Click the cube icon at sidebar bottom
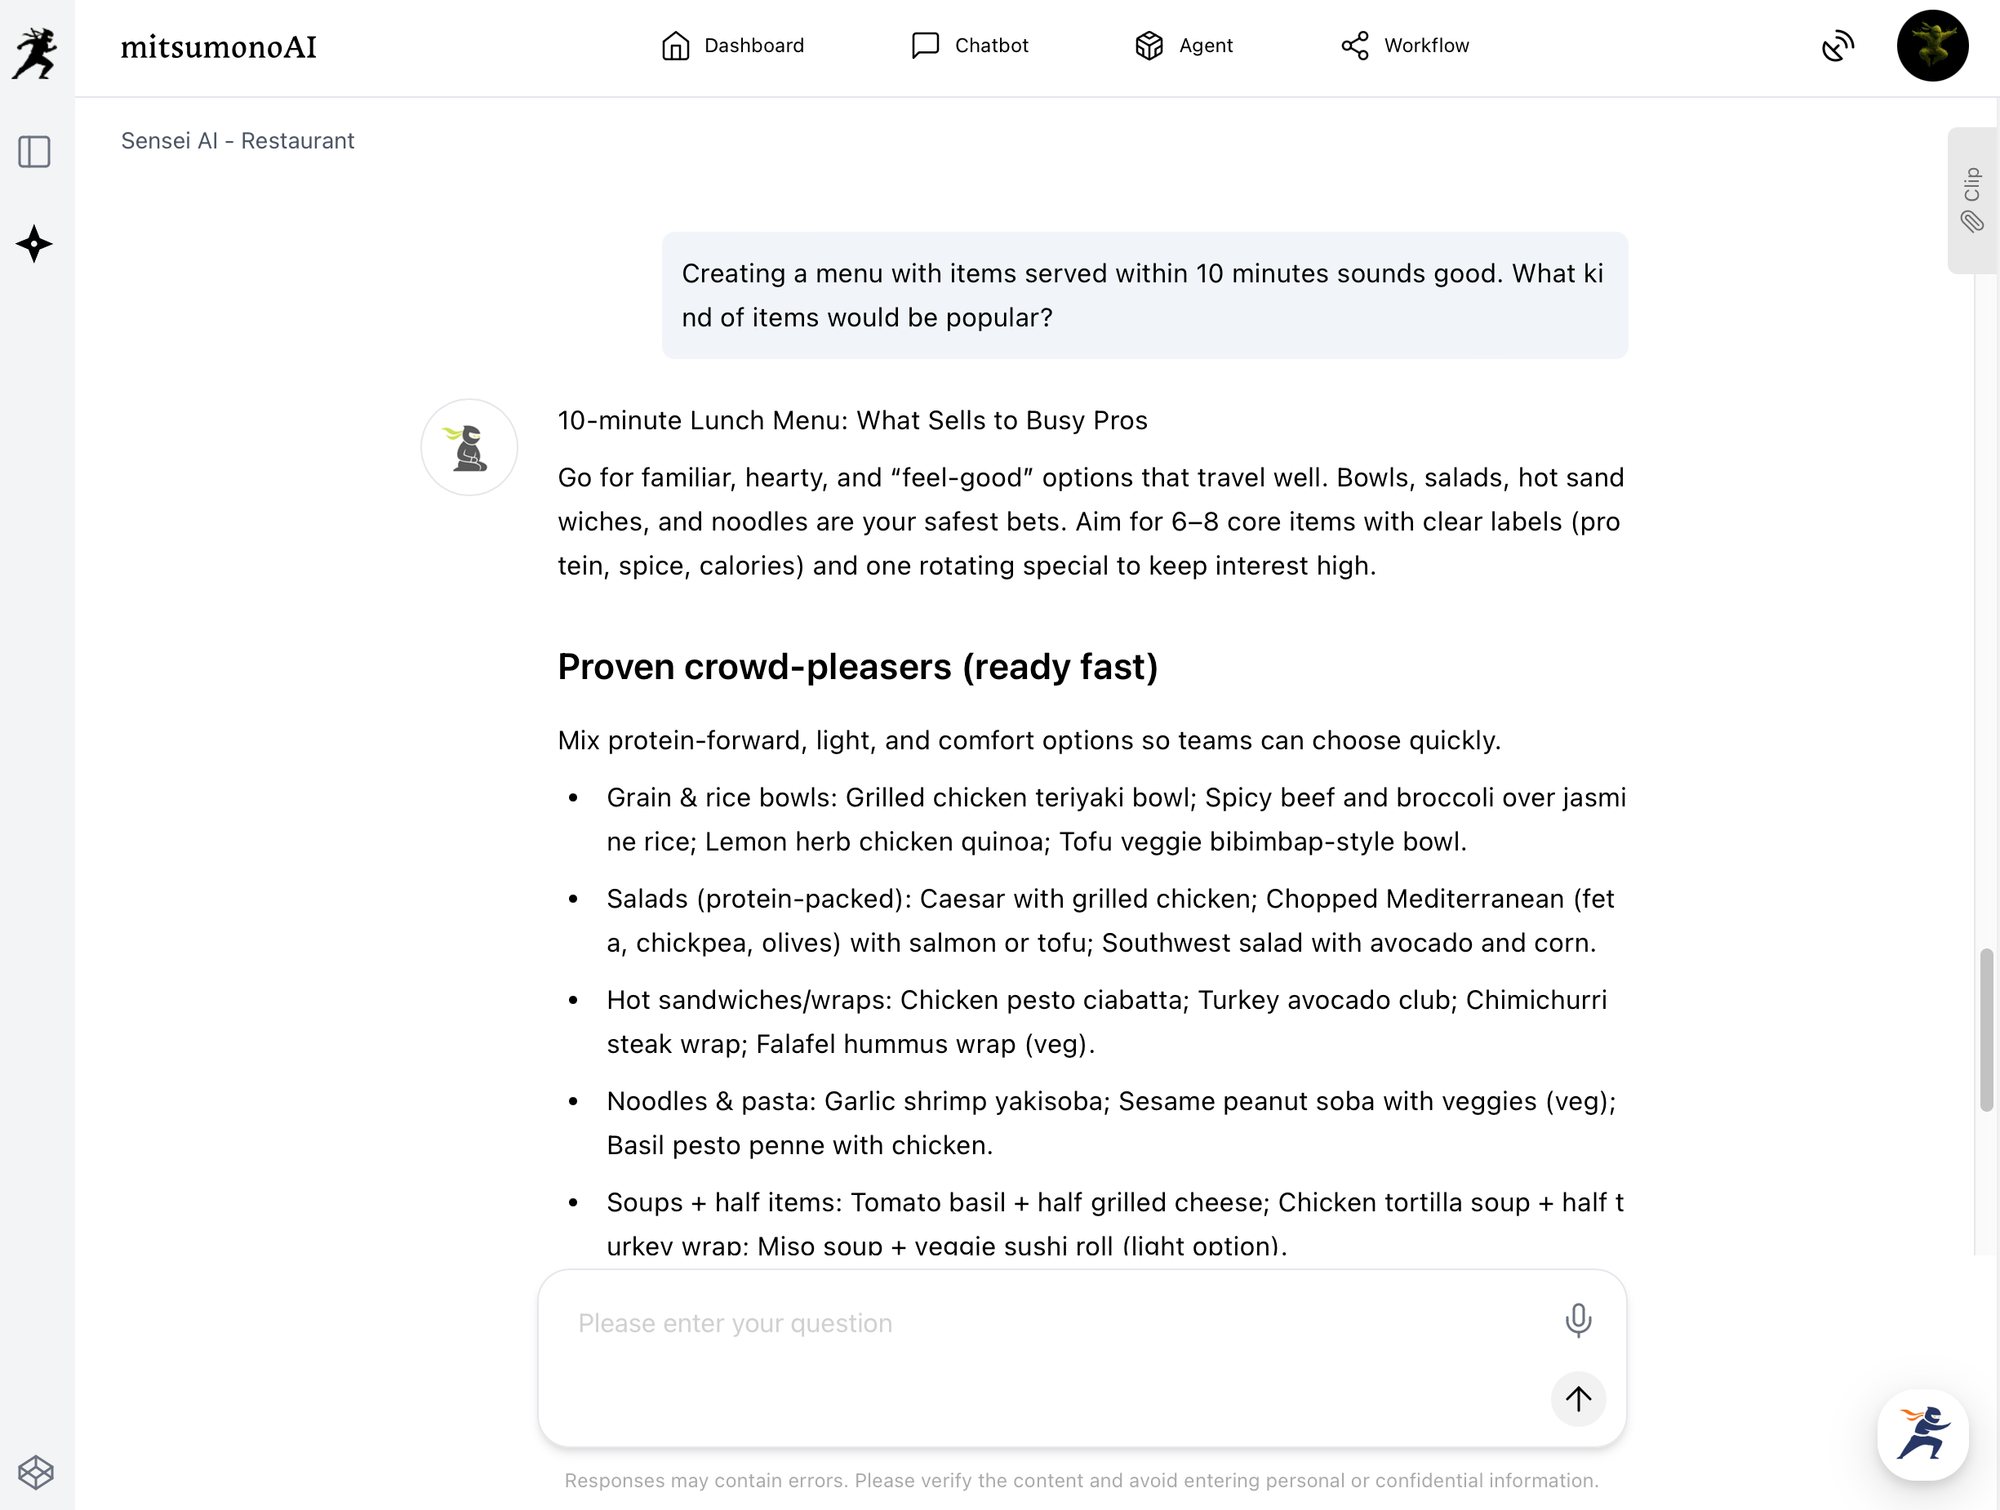The width and height of the screenshot is (2000, 1510). 36,1472
